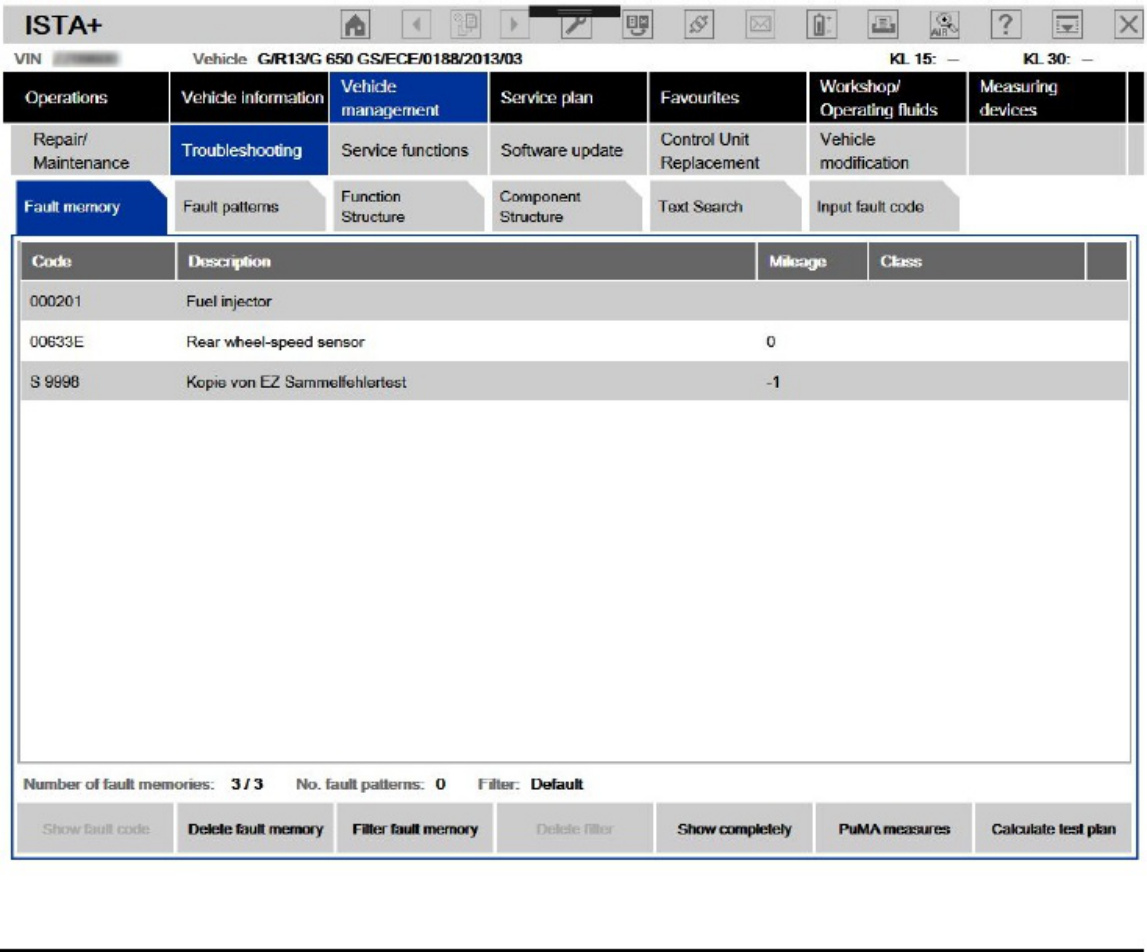
Task: Click the Show fault code button
Action: point(96,829)
